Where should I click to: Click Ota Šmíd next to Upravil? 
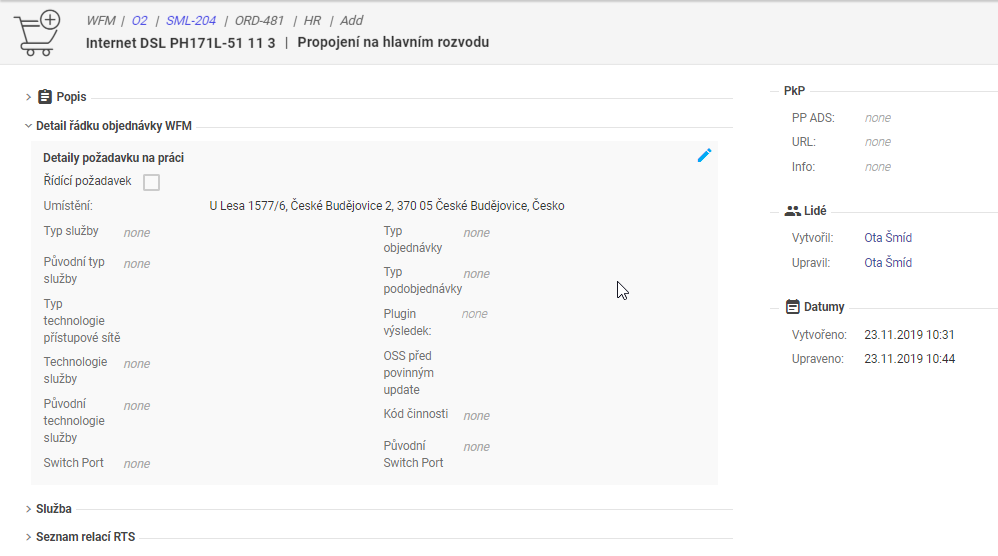click(888, 263)
